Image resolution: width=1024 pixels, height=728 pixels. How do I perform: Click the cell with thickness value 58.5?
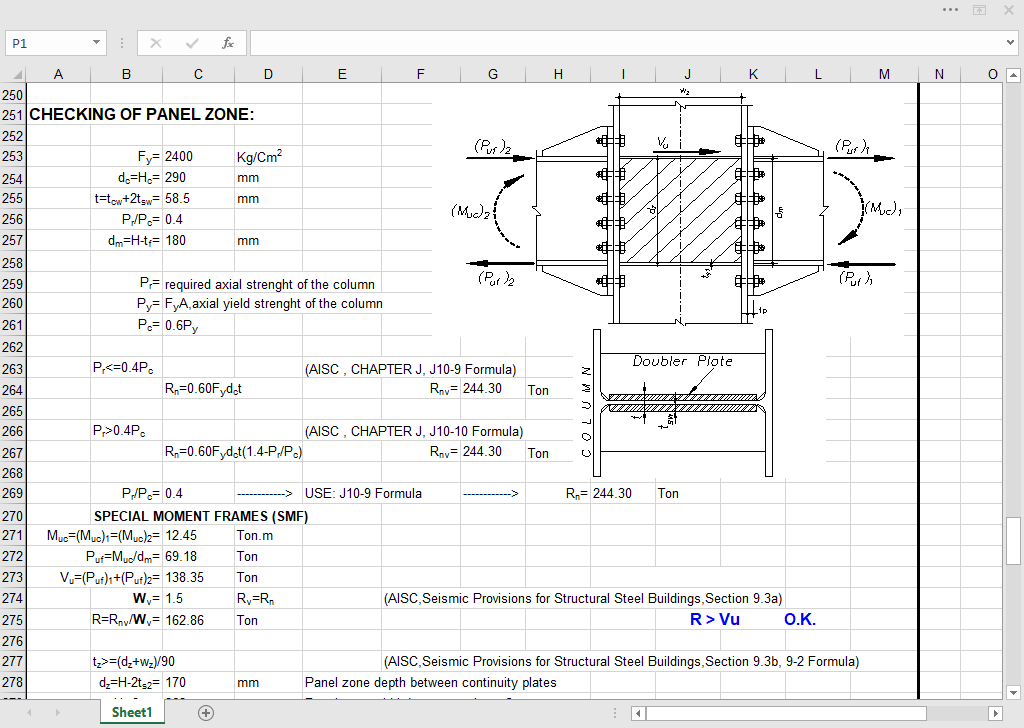tap(198, 198)
